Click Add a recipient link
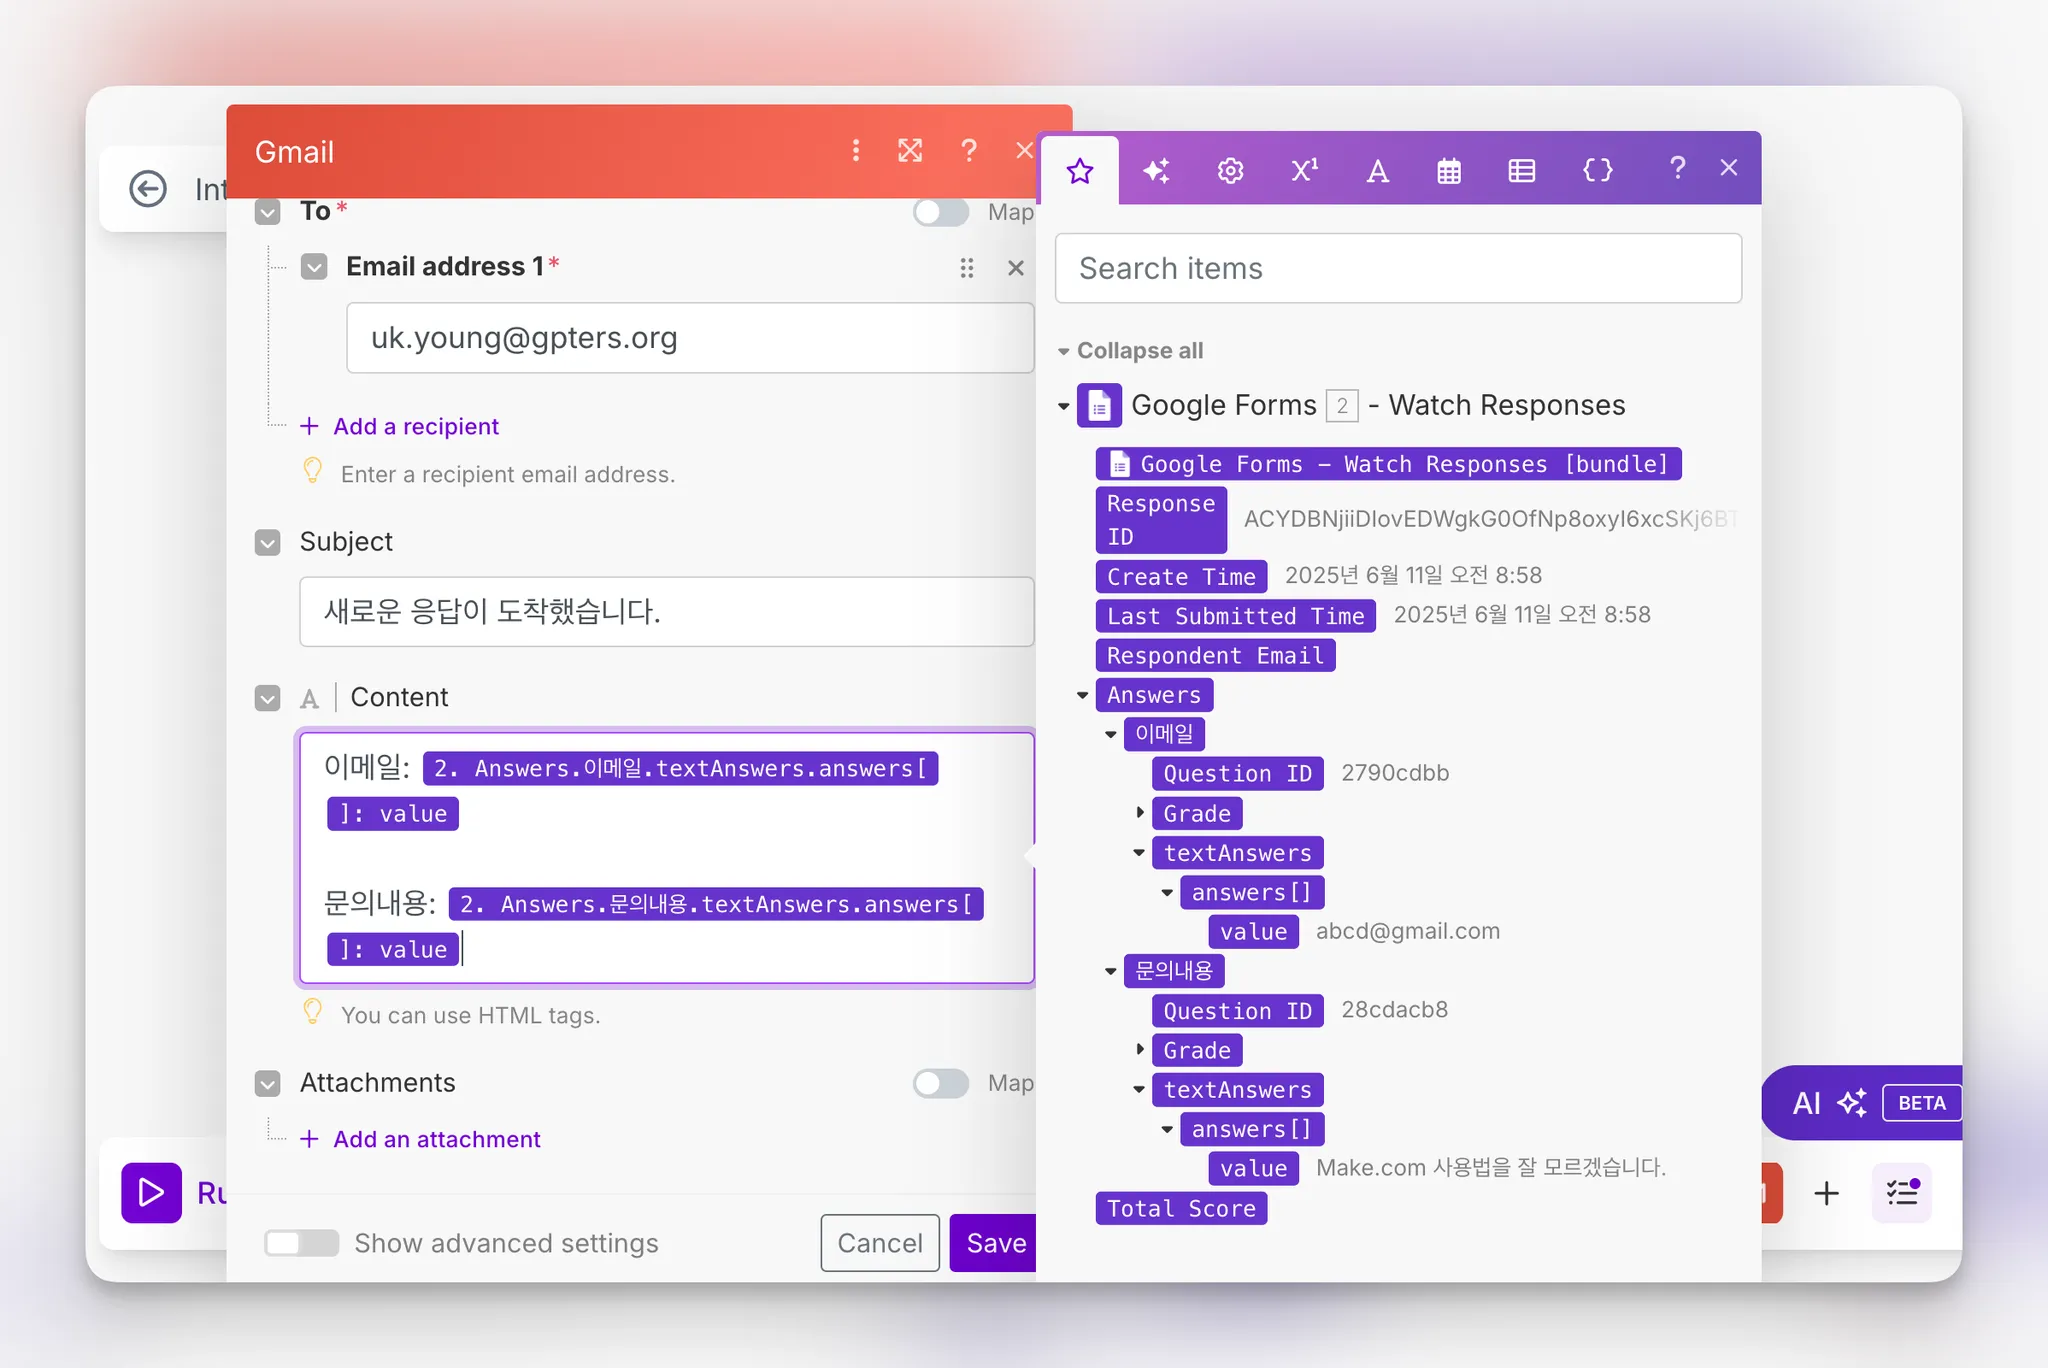Screen dimensions: 2048x1368 tap(415, 427)
